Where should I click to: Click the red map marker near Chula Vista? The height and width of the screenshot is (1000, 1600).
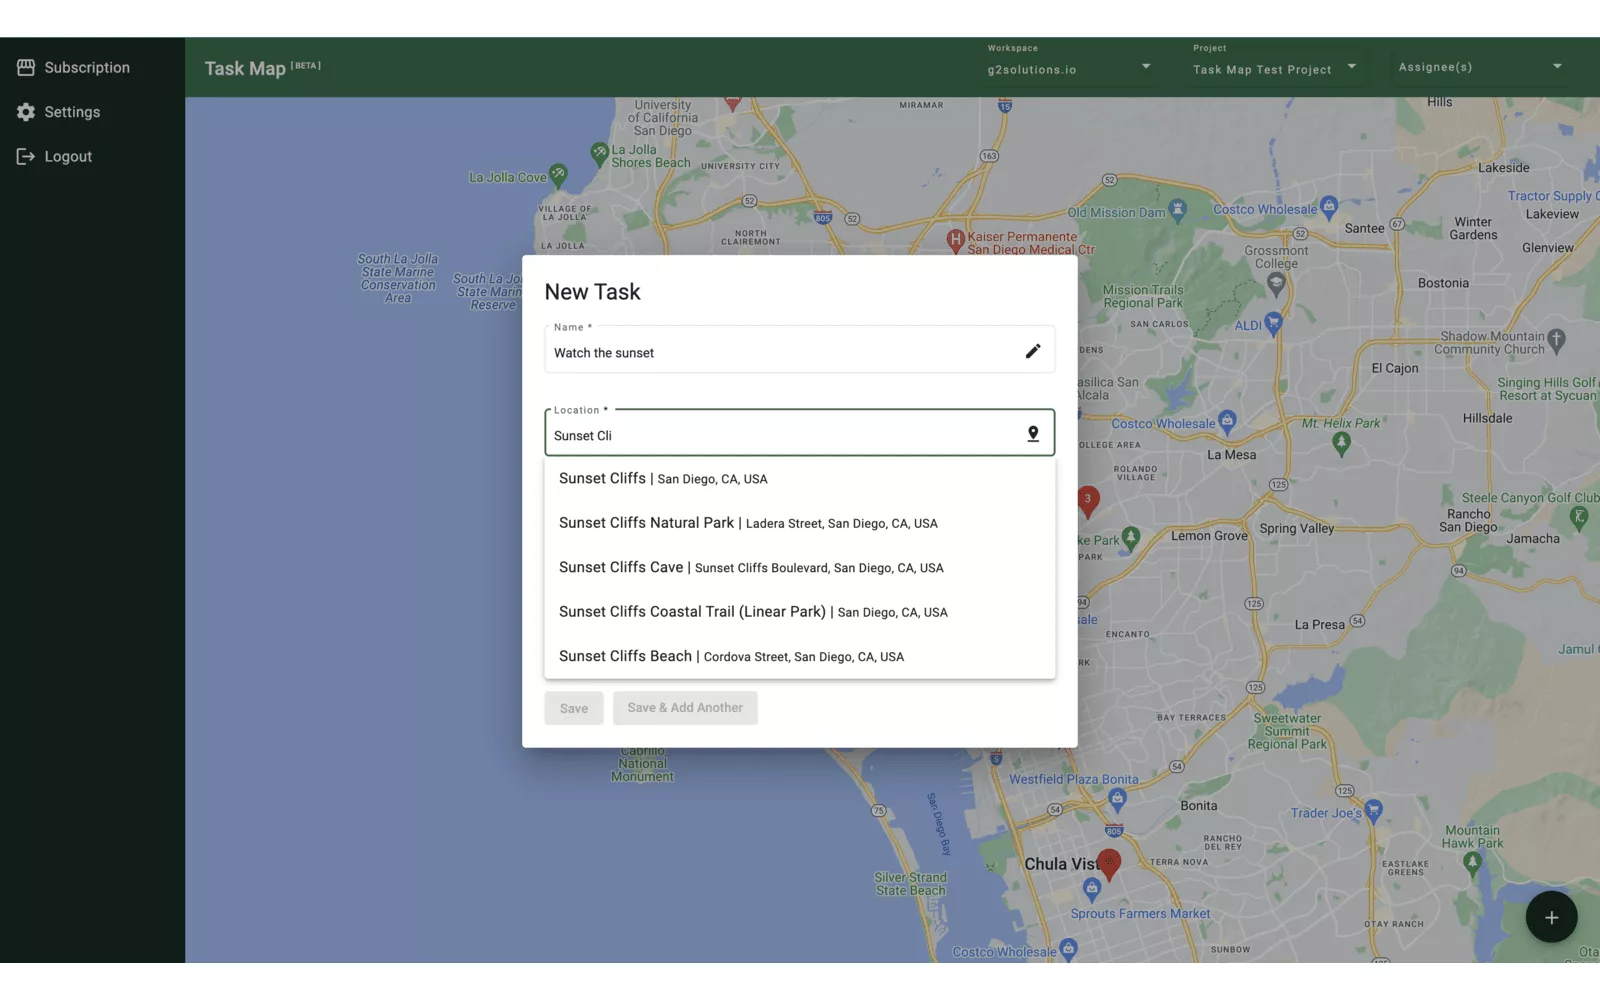[1109, 862]
